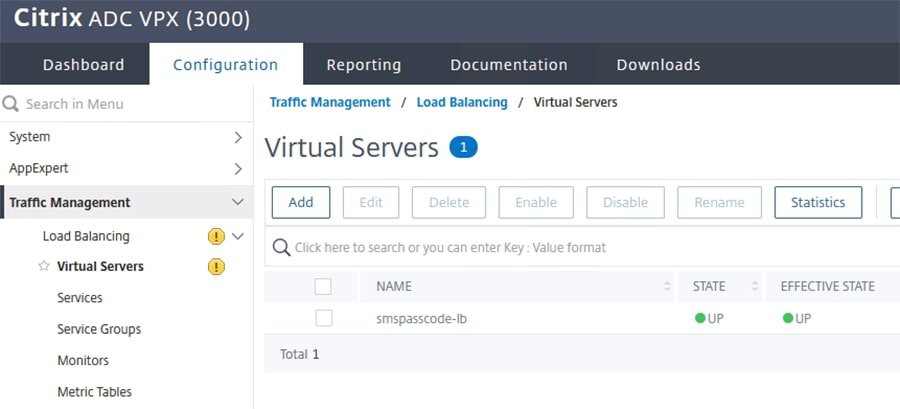Check the smspasscode-lb row checkbox

[x=323, y=318]
